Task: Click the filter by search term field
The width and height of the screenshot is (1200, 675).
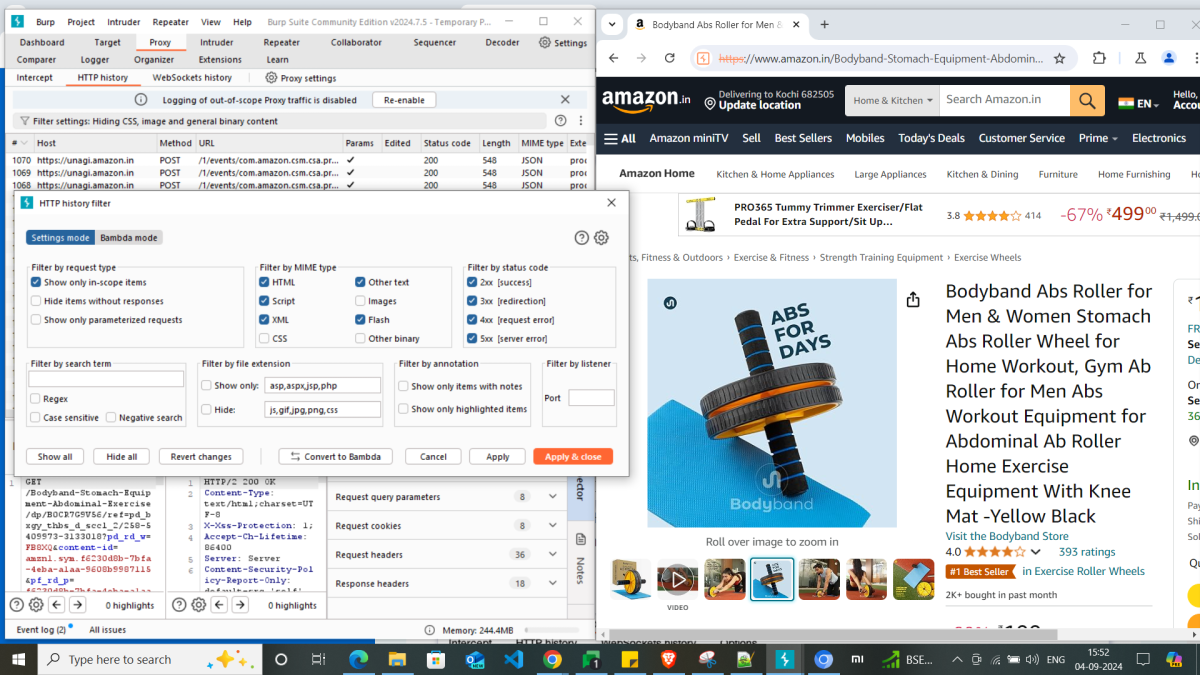Action: pyautogui.click(x=106, y=379)
